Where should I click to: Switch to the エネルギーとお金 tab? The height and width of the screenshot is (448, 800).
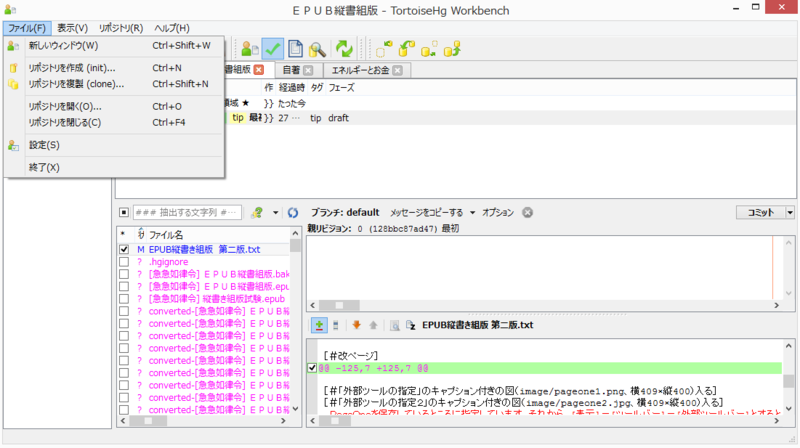(366, 70)
